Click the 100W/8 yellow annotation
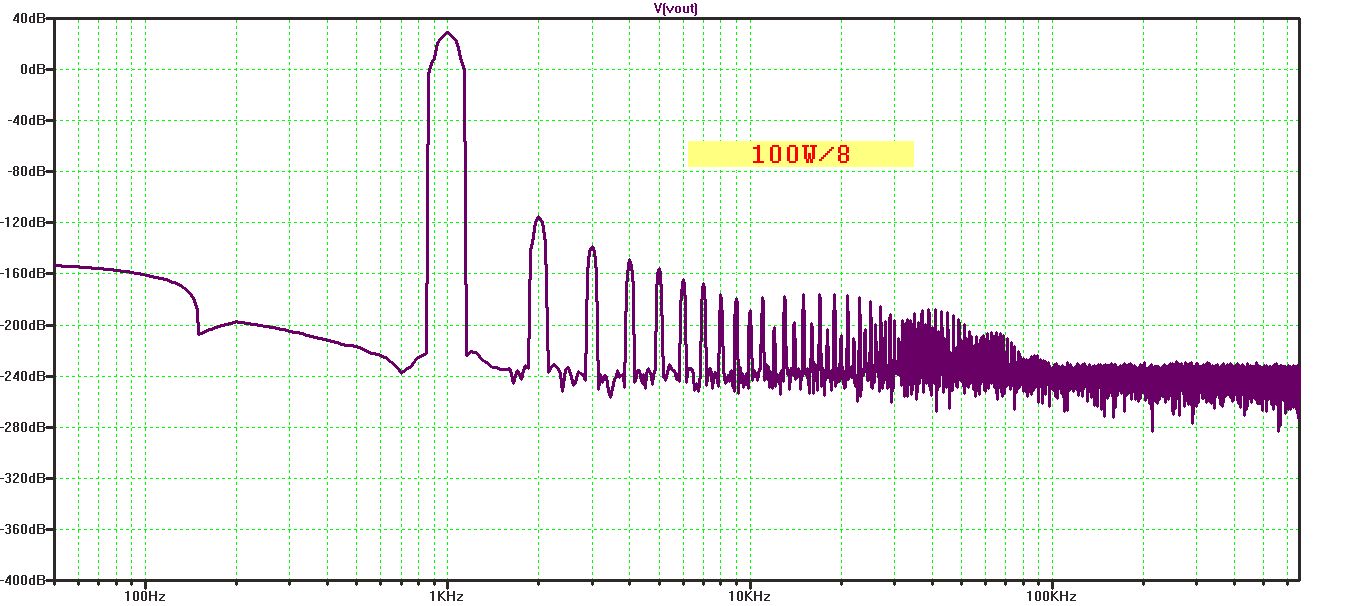The height and width of the screenshot is (606, 1362). coord(801,154)
